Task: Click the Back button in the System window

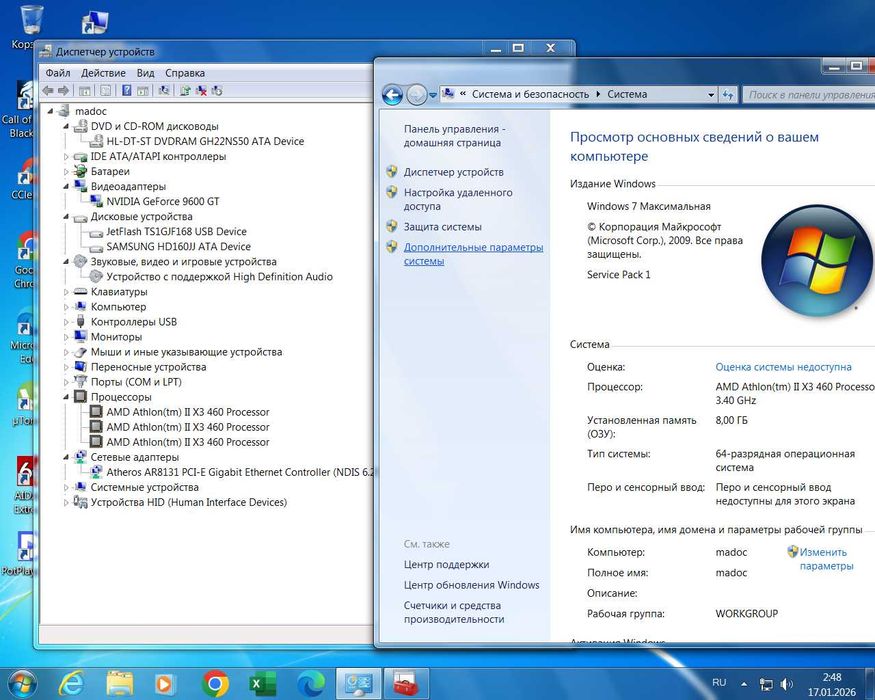Action: tap(392, 95)
